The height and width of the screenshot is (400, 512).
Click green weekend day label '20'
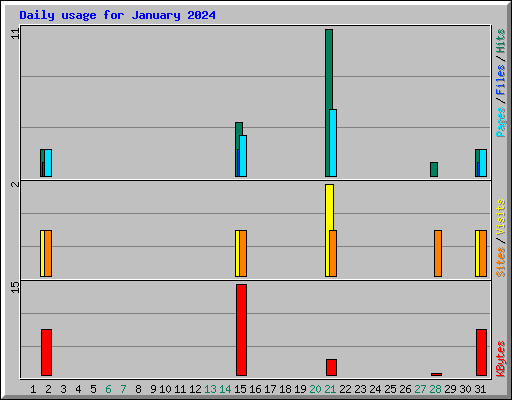pos(315,389)
